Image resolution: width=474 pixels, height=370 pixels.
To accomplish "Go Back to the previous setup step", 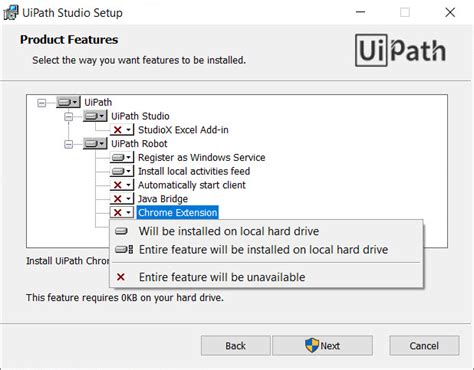I will [x=235, y=346].
